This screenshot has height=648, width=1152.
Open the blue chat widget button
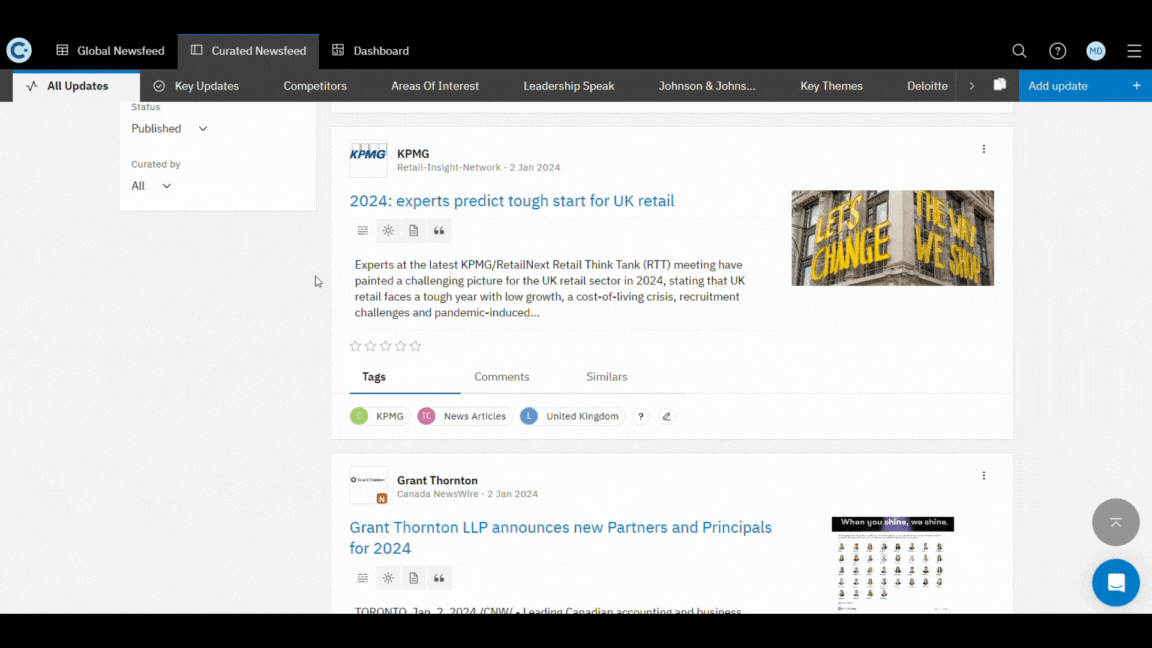[1115, 583]
